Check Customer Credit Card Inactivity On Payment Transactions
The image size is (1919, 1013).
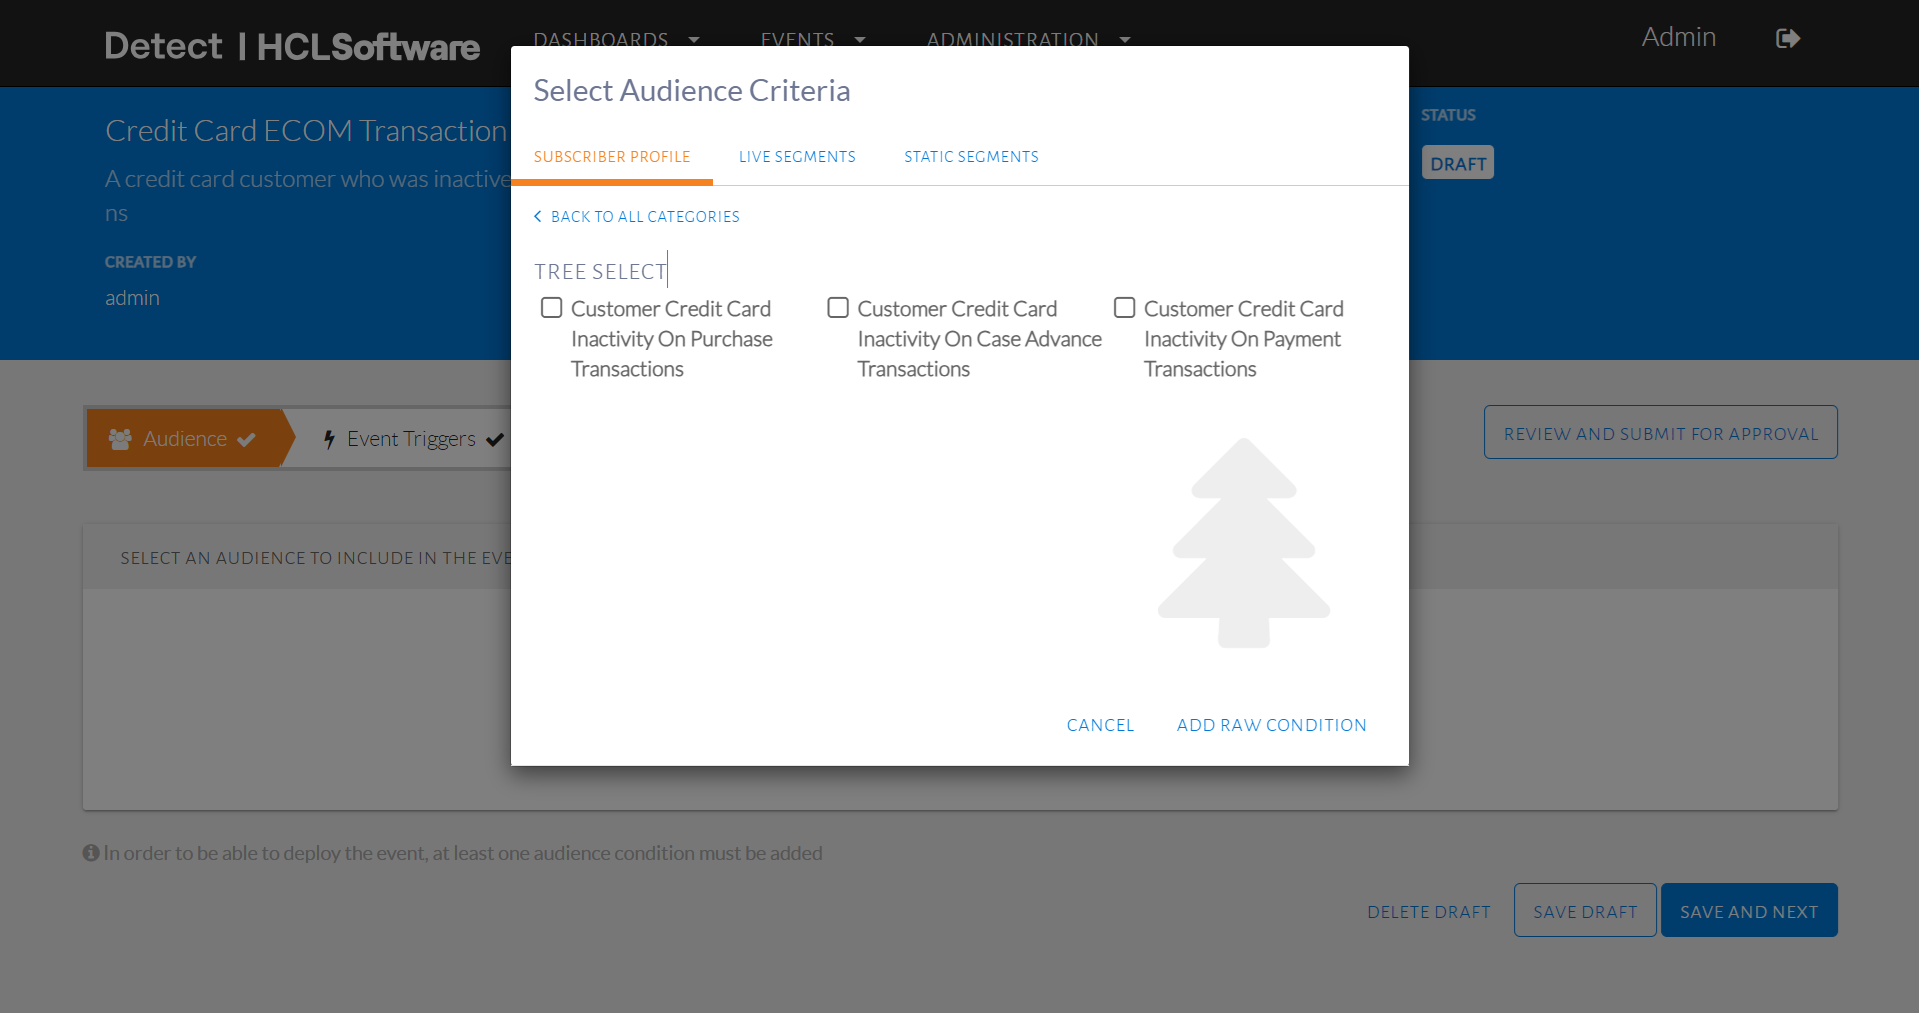point(1125,308)
